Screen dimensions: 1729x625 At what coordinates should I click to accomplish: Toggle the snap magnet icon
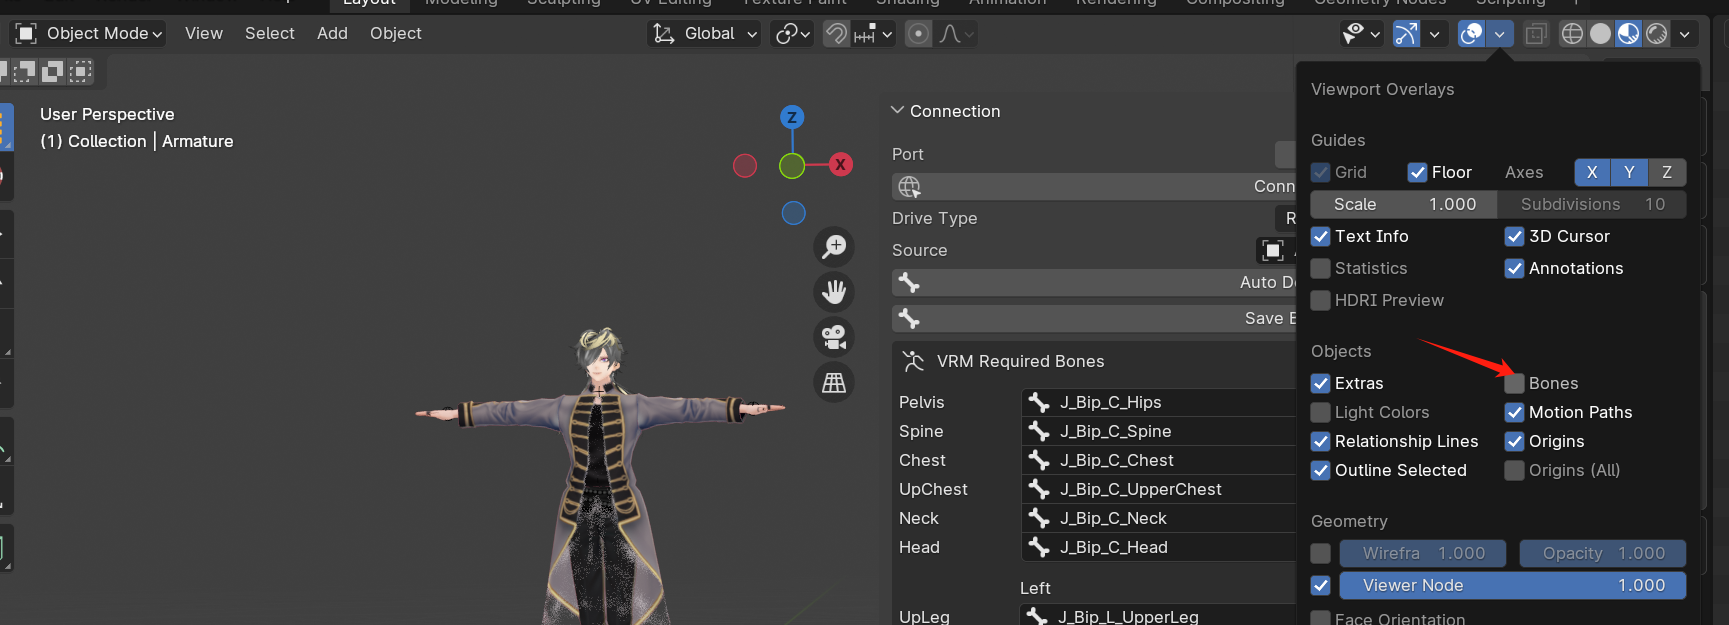coord(836,34)
